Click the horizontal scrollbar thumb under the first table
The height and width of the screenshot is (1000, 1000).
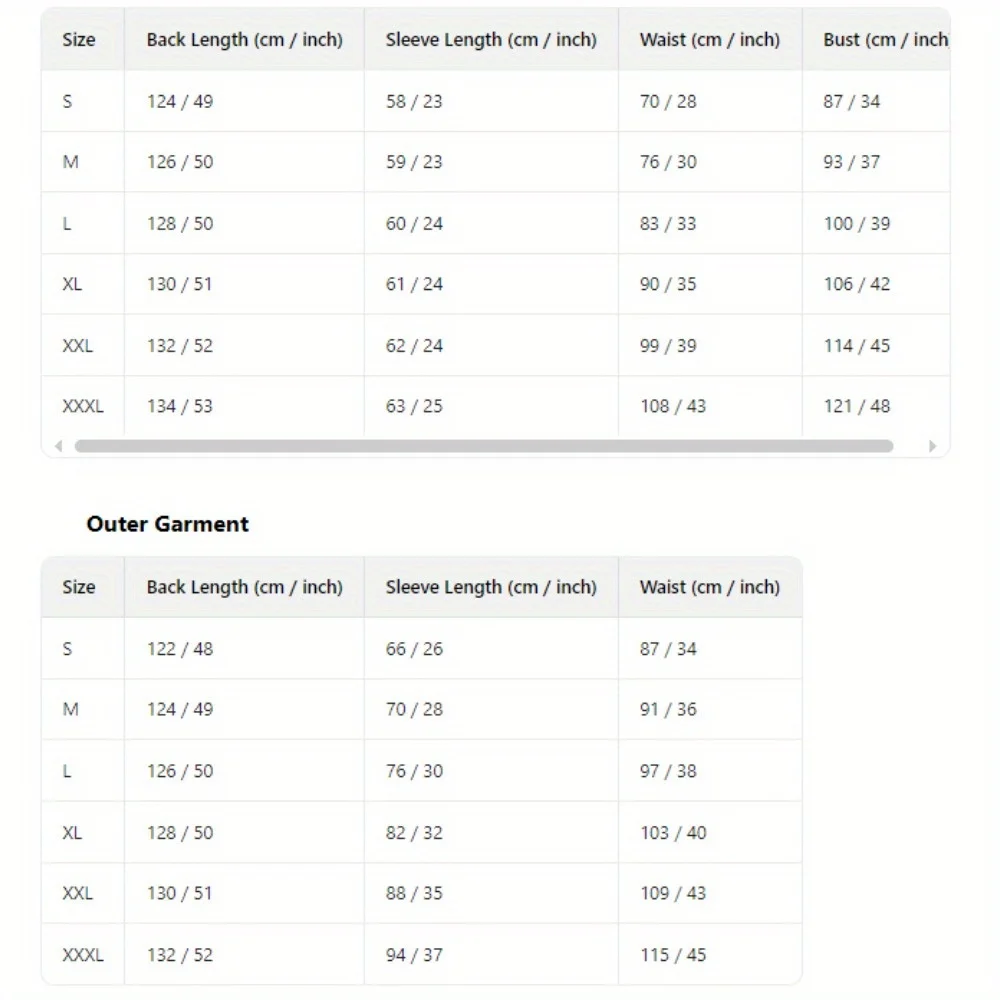(483, 446)
